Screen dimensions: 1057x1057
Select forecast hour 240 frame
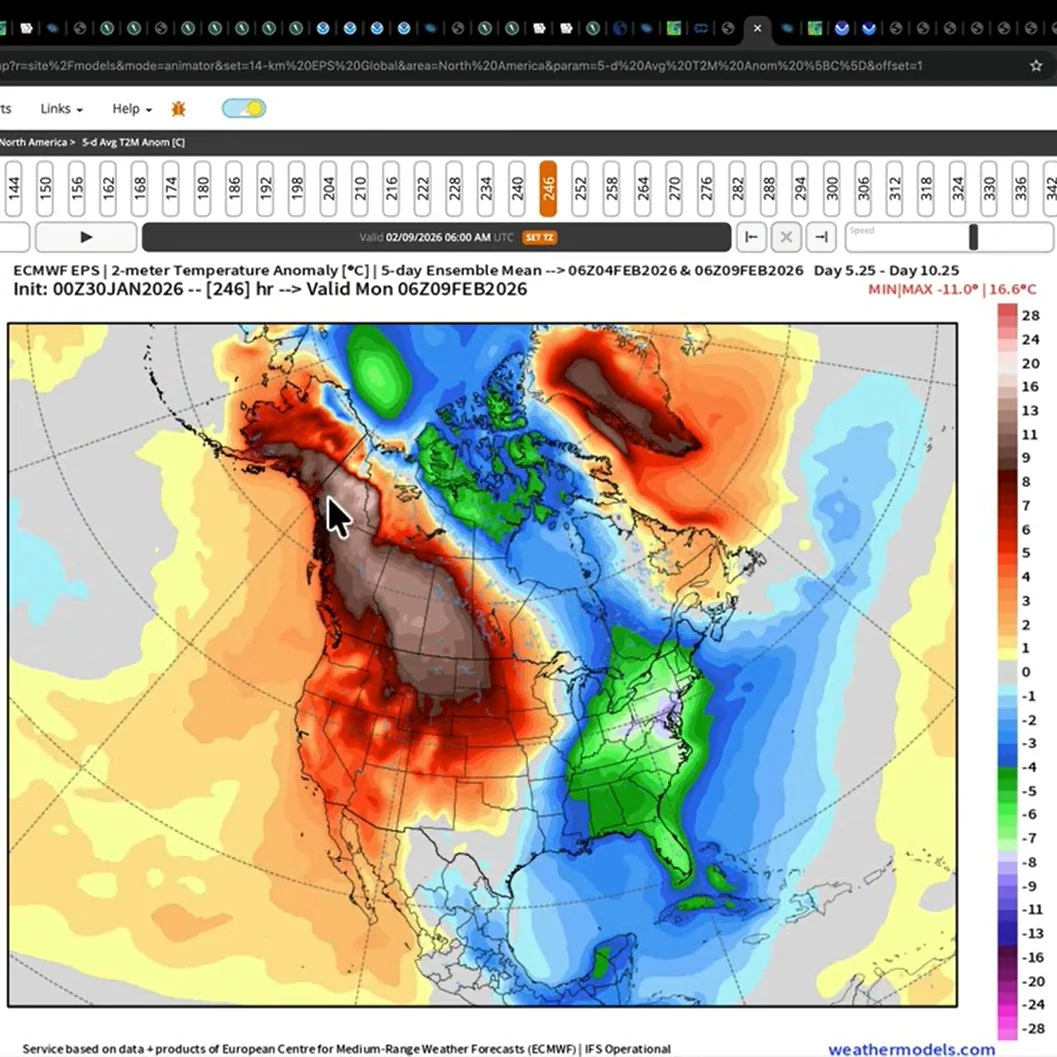coord(517,189)
